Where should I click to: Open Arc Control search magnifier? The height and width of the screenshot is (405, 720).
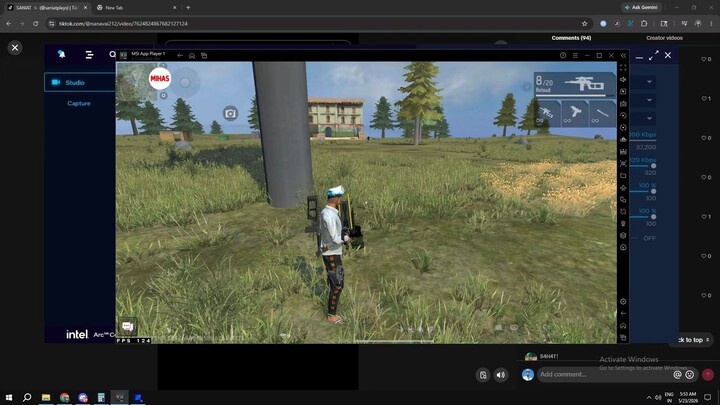(112, 54)
